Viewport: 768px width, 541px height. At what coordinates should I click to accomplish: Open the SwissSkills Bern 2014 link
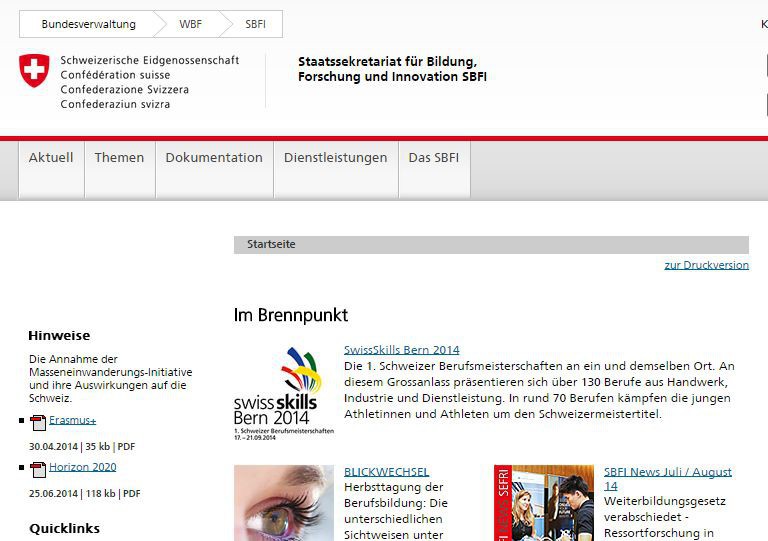[402, 350]
